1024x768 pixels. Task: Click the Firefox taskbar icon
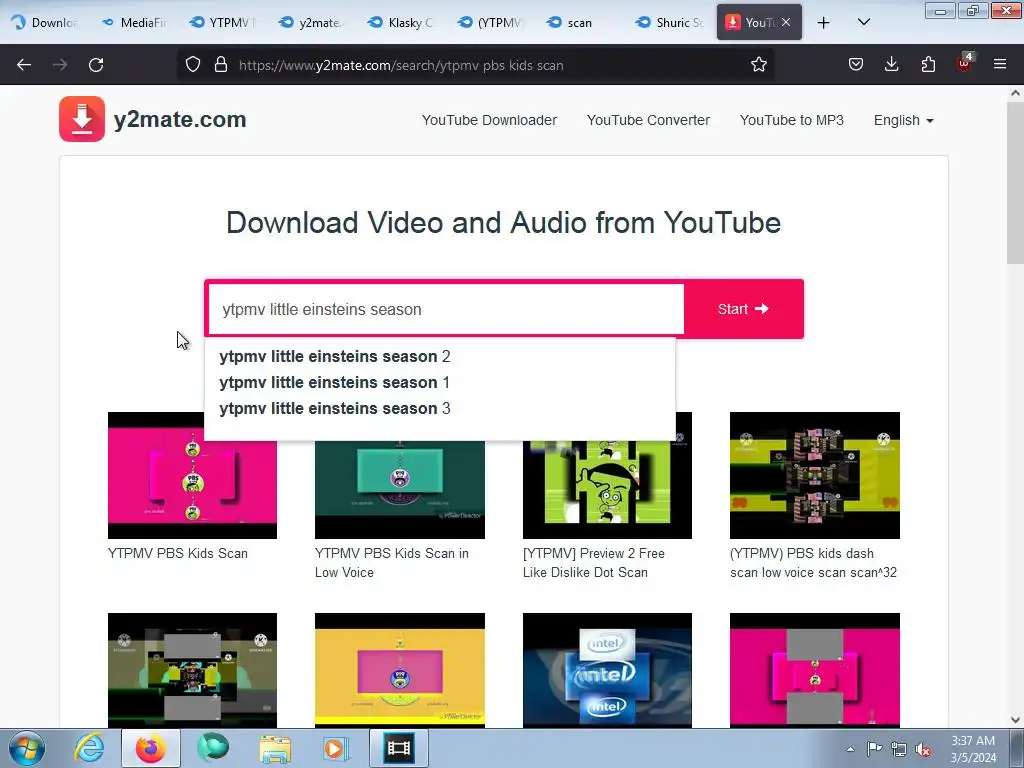(x=151, y=748)
